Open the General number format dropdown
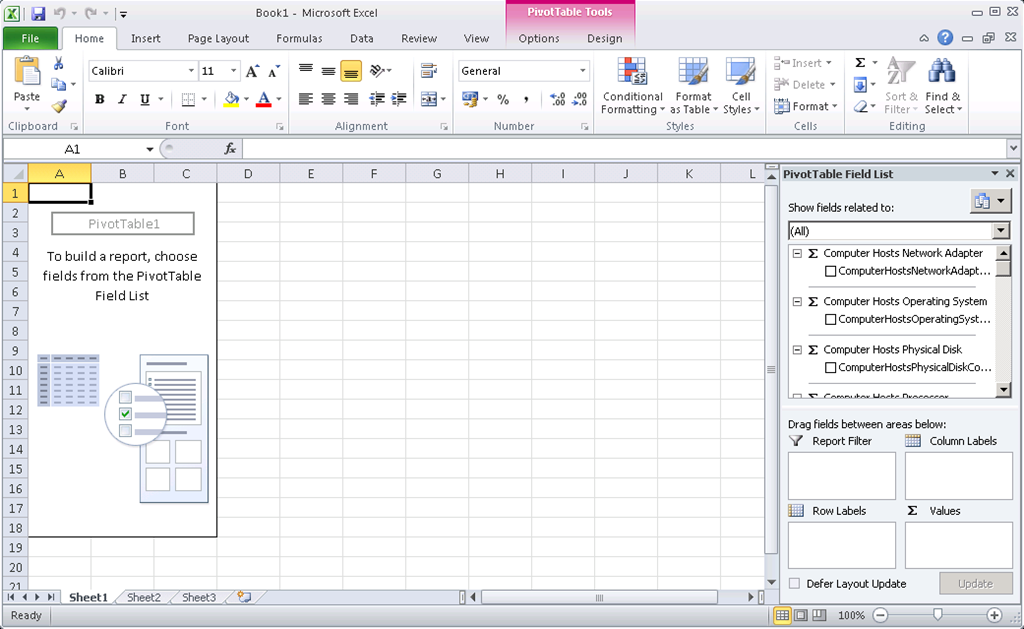This screenshot has height=629, width=1024. click(x=583, y=71)
